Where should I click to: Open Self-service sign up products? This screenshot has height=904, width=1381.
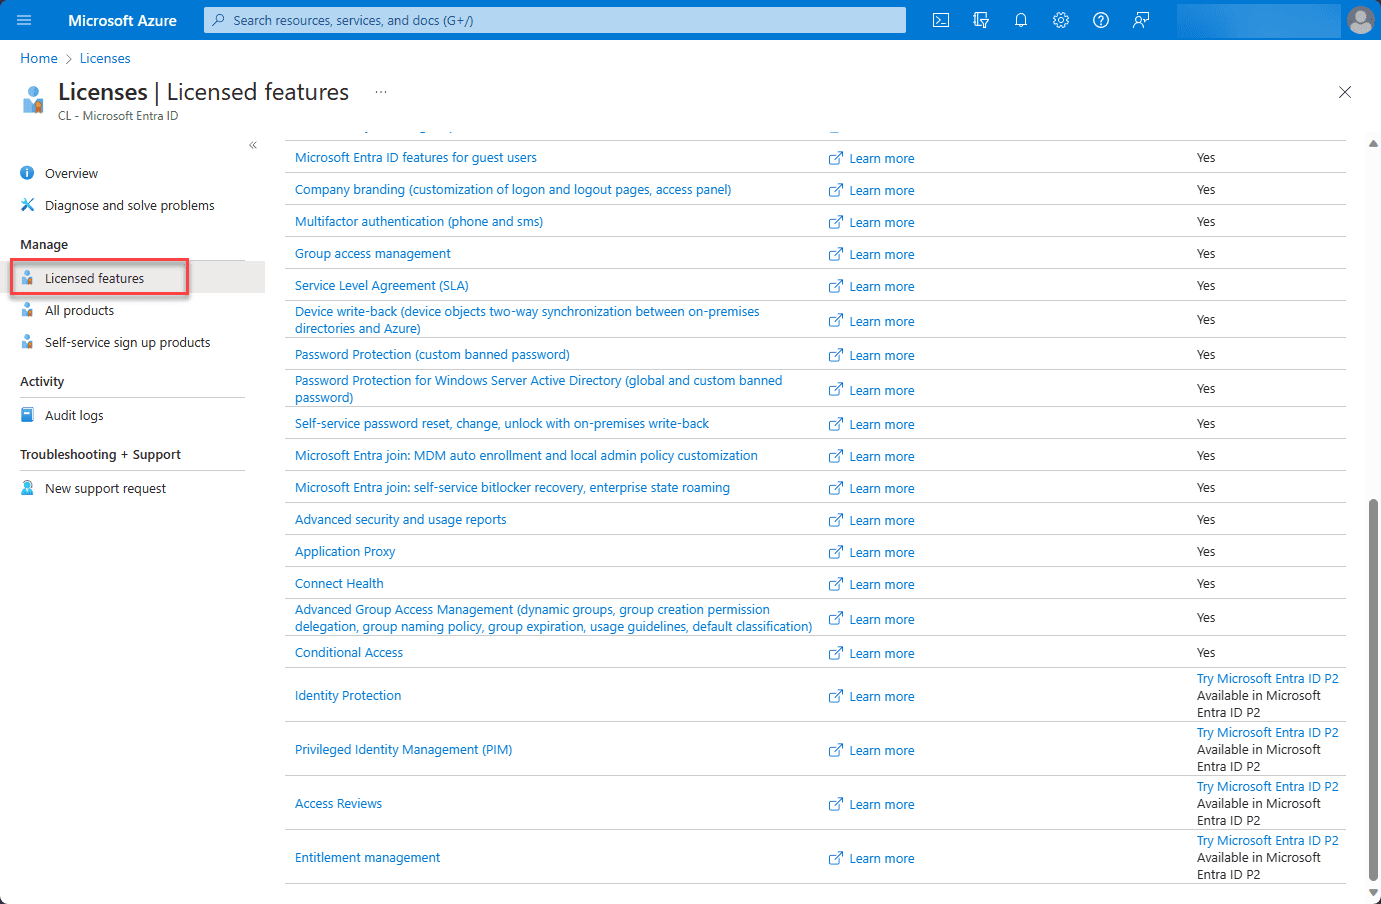point(127,342)
